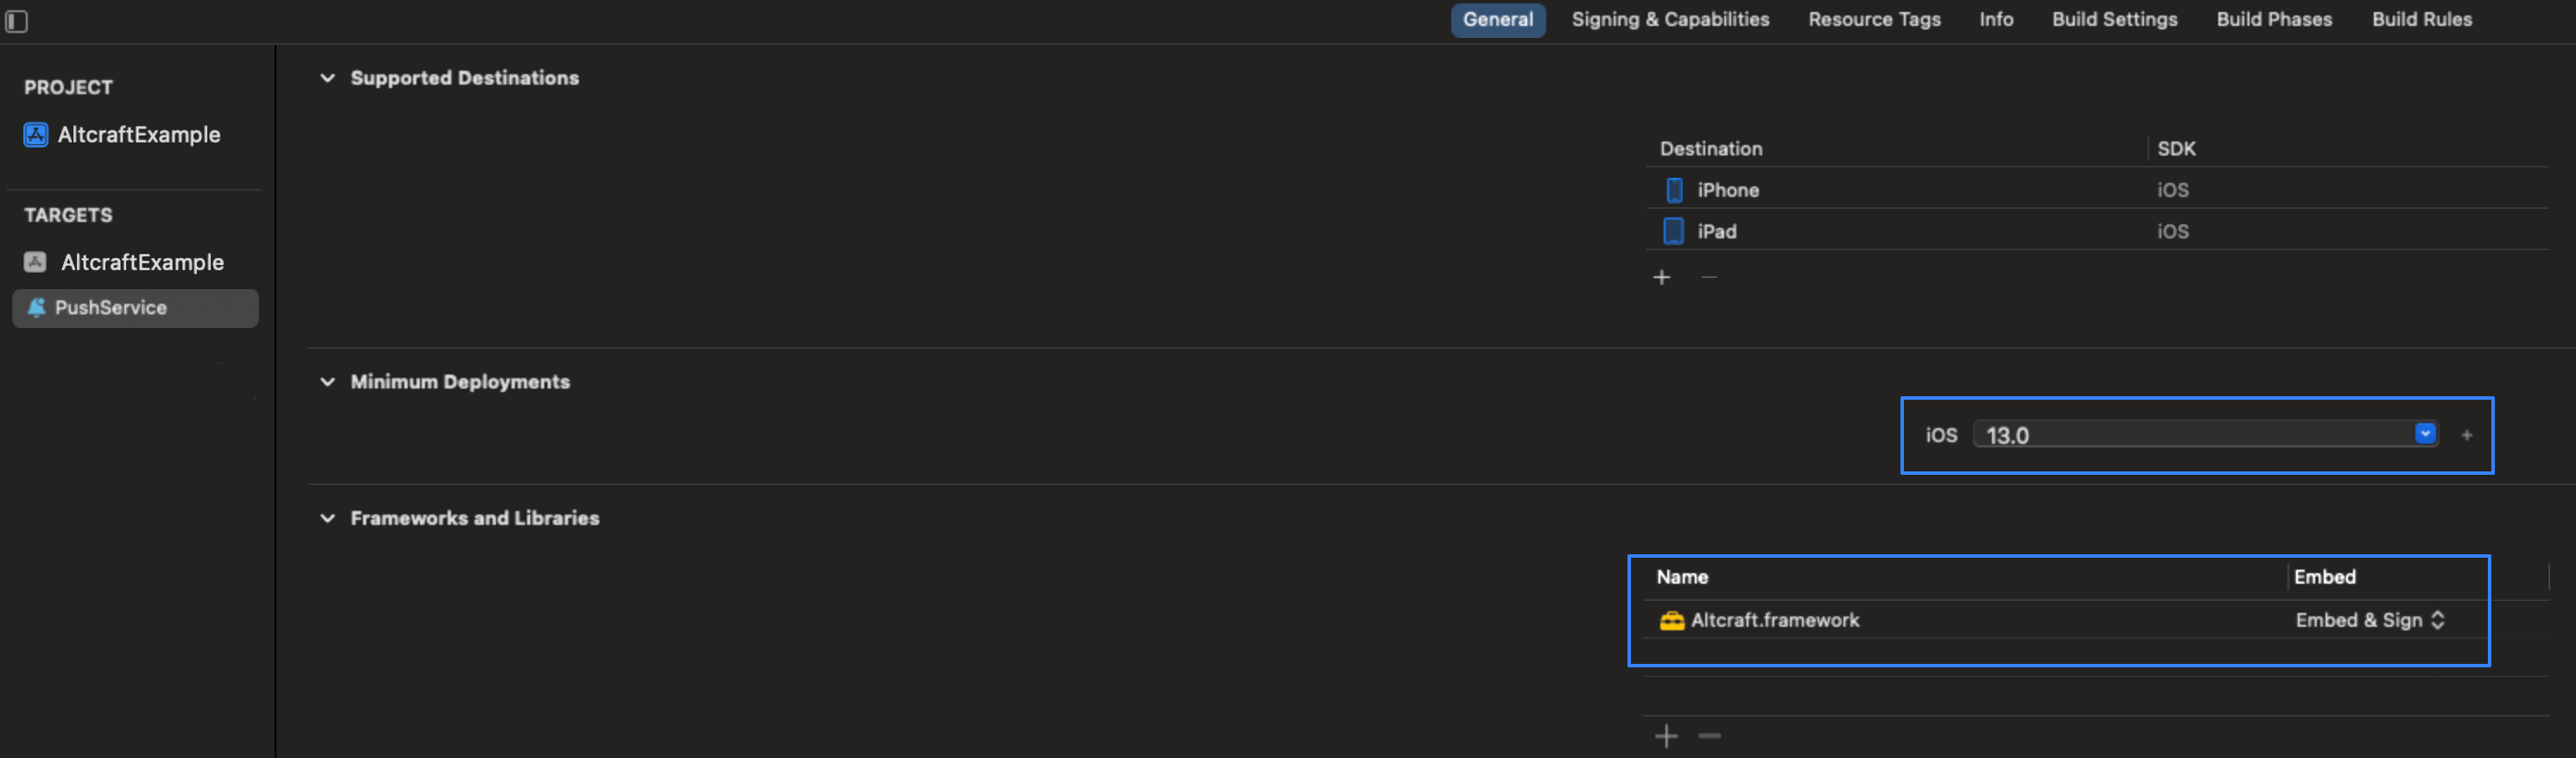The height and width of the screenshot is (758, 2576).
Task: Remove the selected supported destination
Action: click(1709, 277)
